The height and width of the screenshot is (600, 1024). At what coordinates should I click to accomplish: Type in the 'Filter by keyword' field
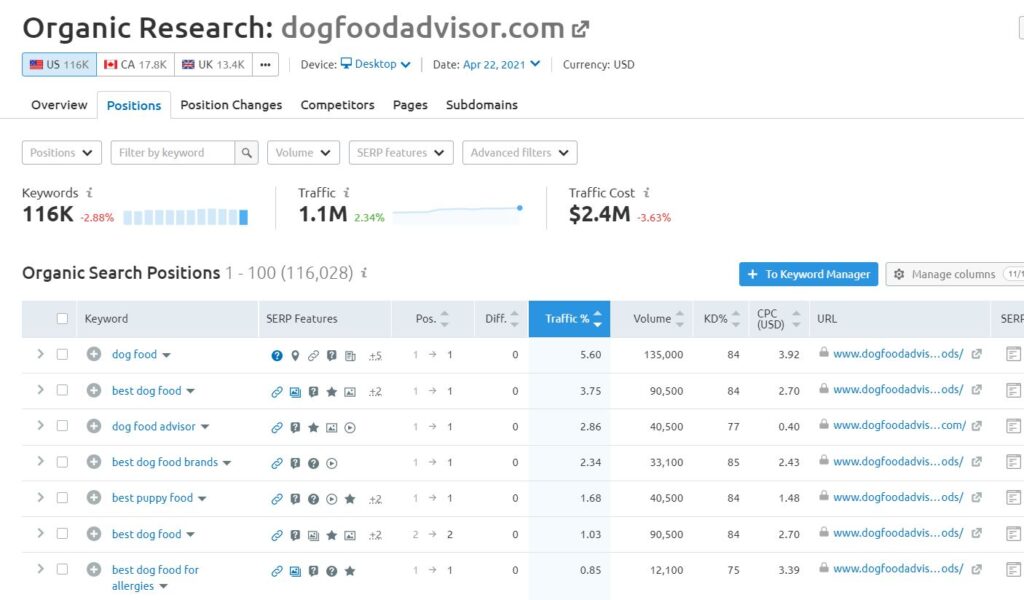[172, 153]
